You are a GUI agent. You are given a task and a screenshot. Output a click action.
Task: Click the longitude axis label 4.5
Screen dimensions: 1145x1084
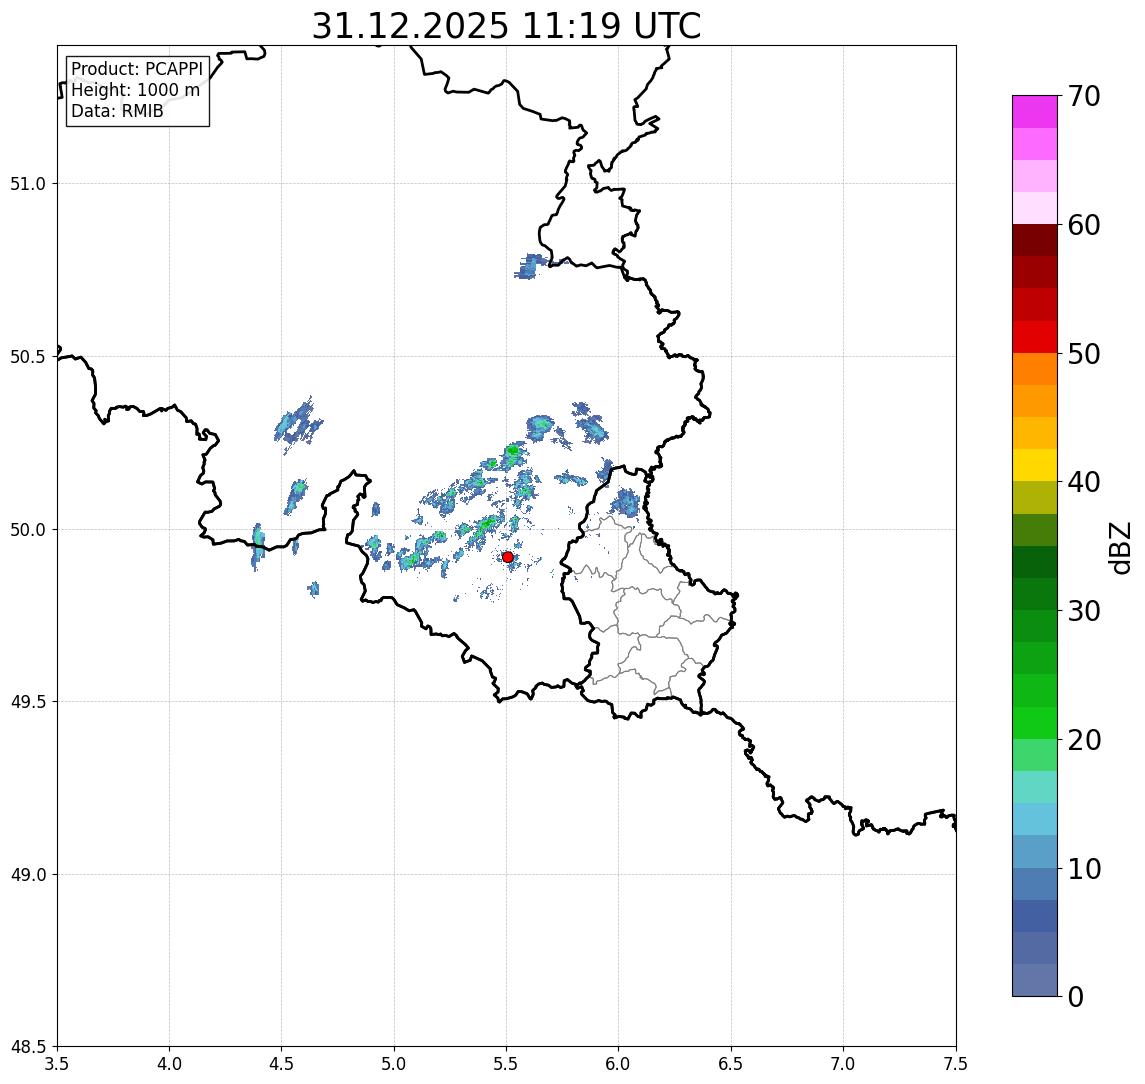282,1064
